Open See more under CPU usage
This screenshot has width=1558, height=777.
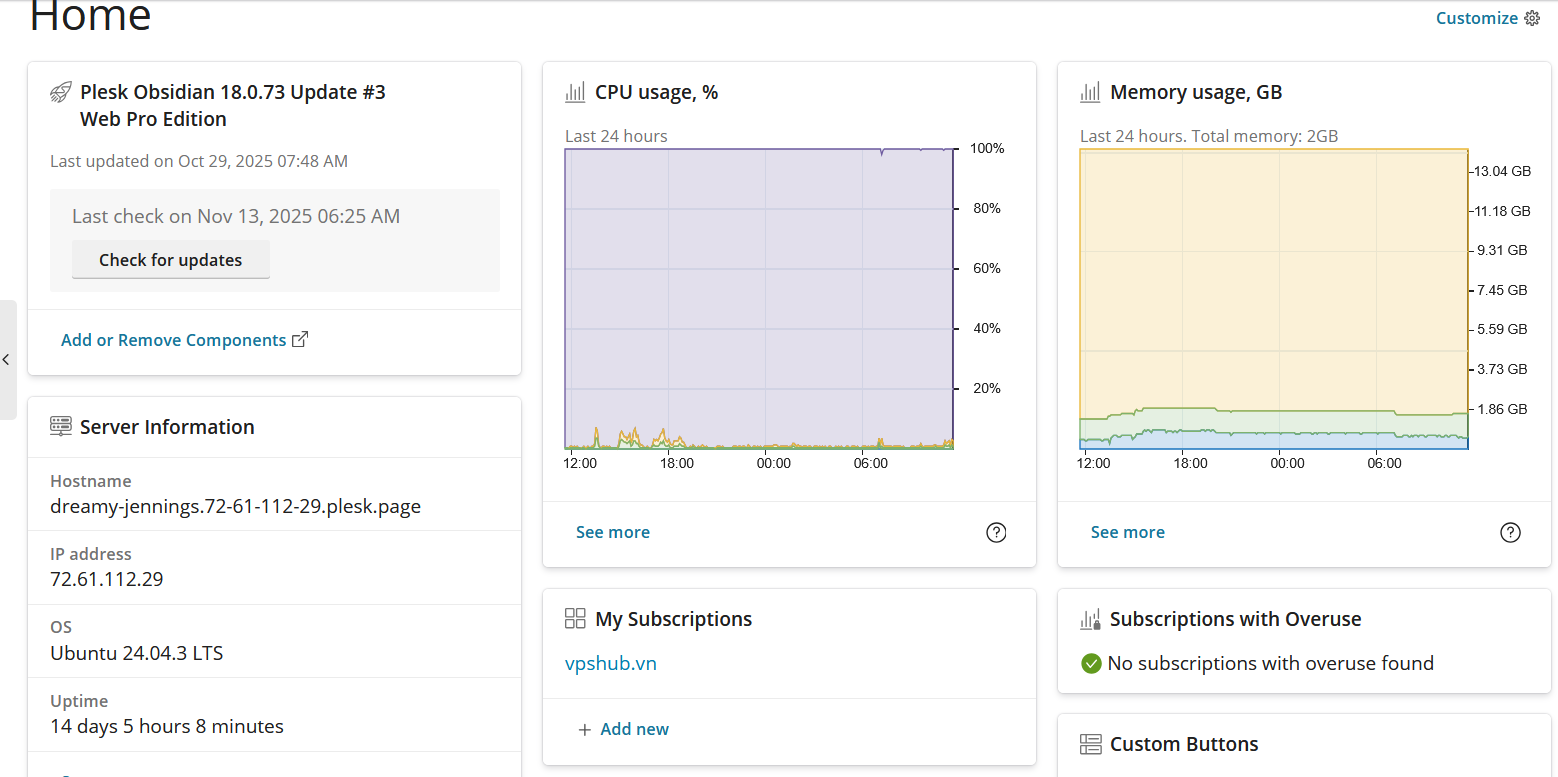pos(613,532)
